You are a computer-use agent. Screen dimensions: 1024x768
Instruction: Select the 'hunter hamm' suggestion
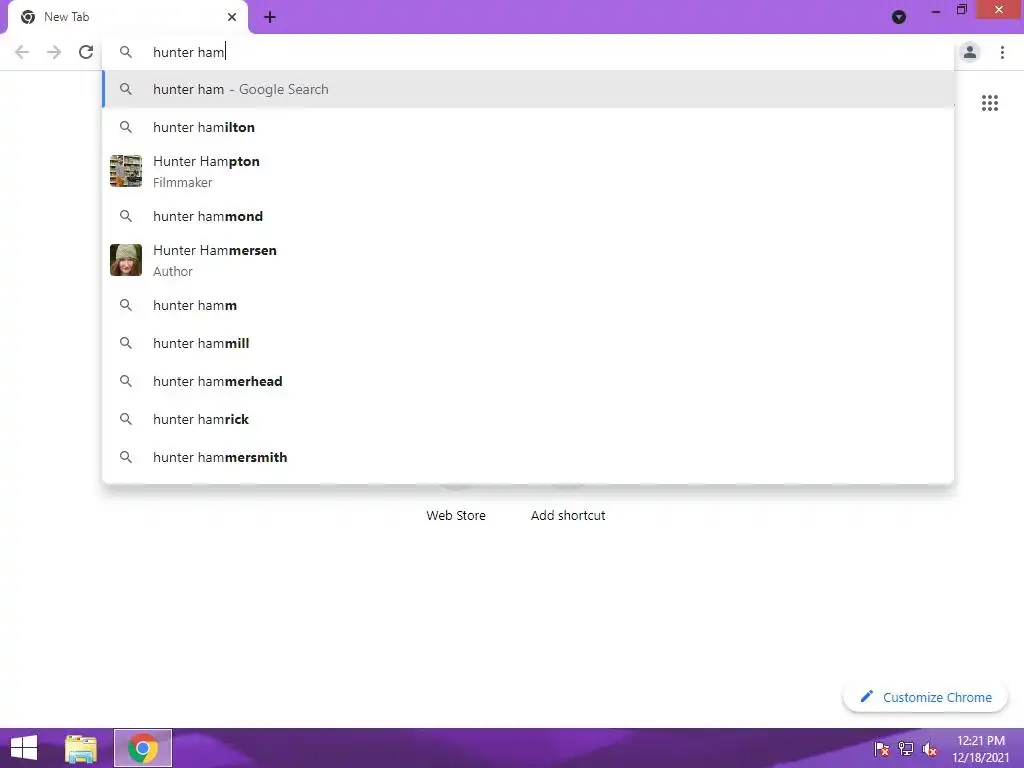[528, 305]
